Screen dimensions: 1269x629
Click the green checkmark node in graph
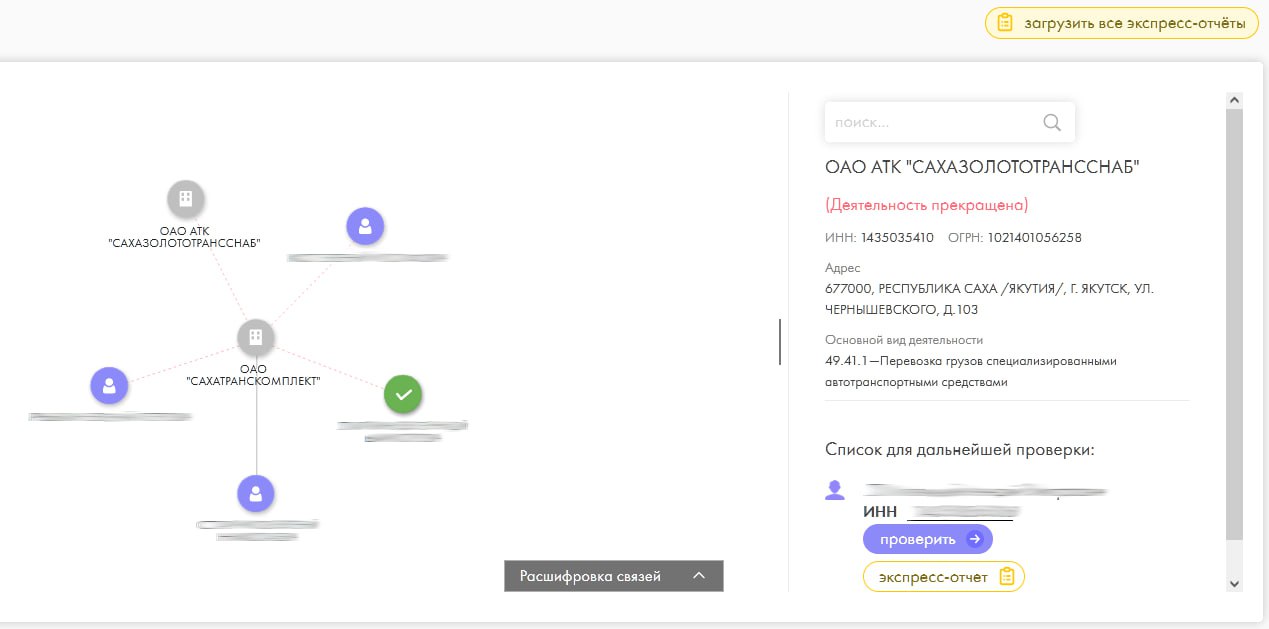[x=403, y=395]
